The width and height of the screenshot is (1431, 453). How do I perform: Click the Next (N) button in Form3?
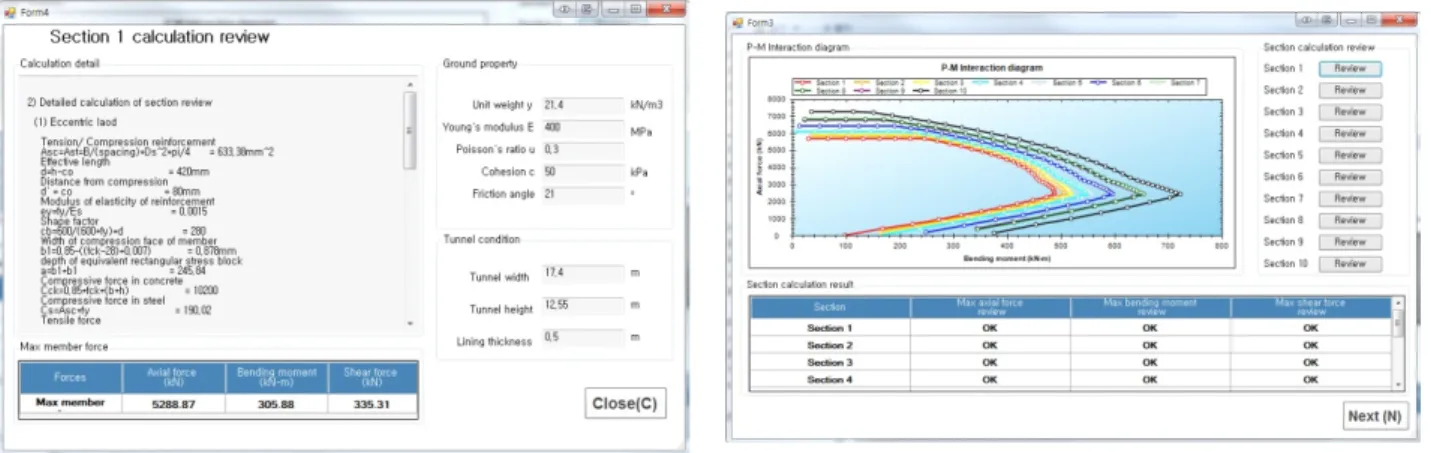point(1374,416)
